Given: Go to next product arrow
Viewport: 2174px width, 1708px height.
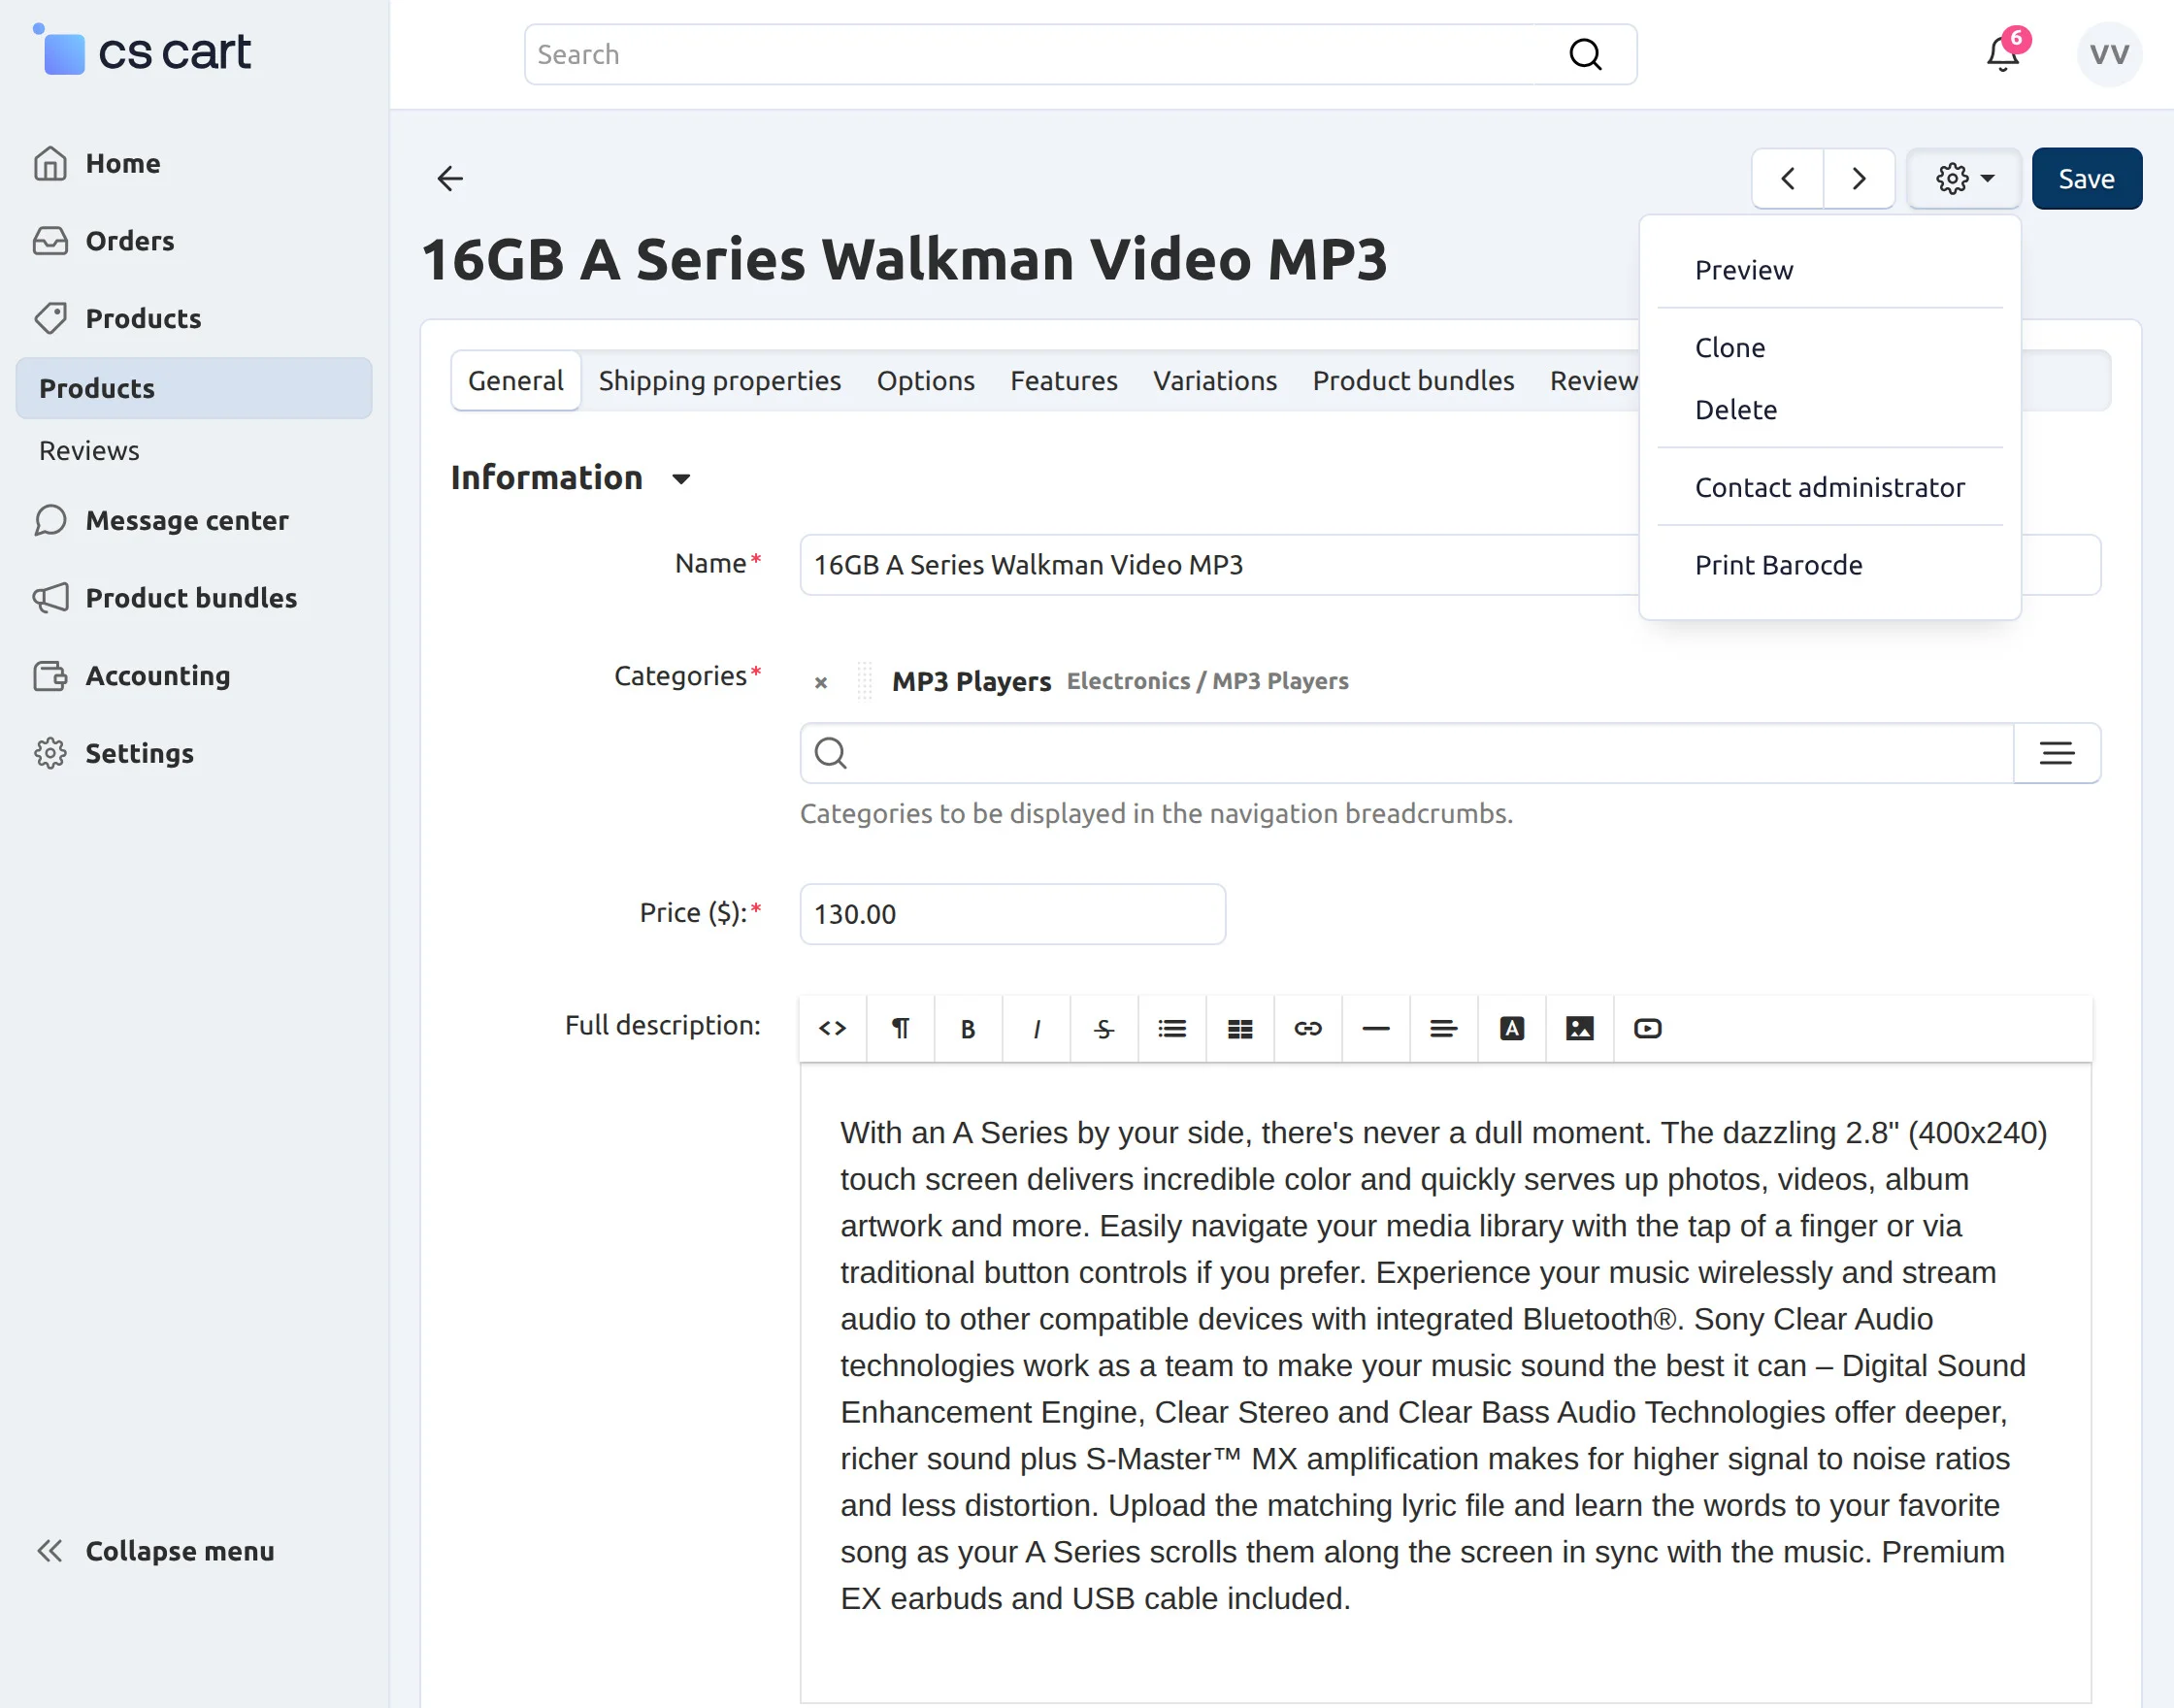Looking at the screenshot, I should point(1858,179).
